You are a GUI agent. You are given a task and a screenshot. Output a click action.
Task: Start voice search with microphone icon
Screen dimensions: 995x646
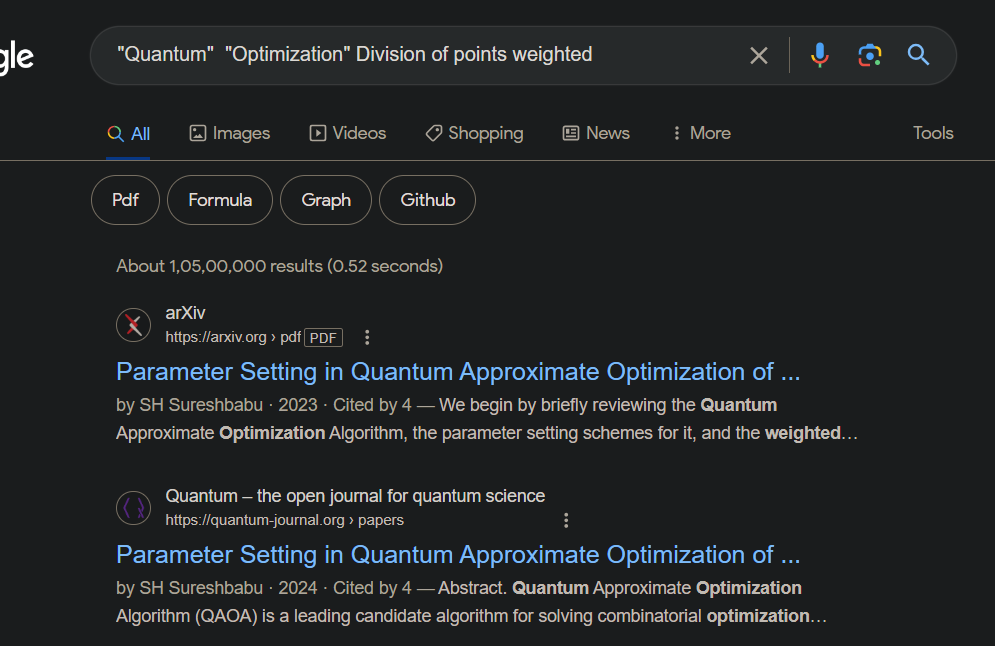click(819, 55)
